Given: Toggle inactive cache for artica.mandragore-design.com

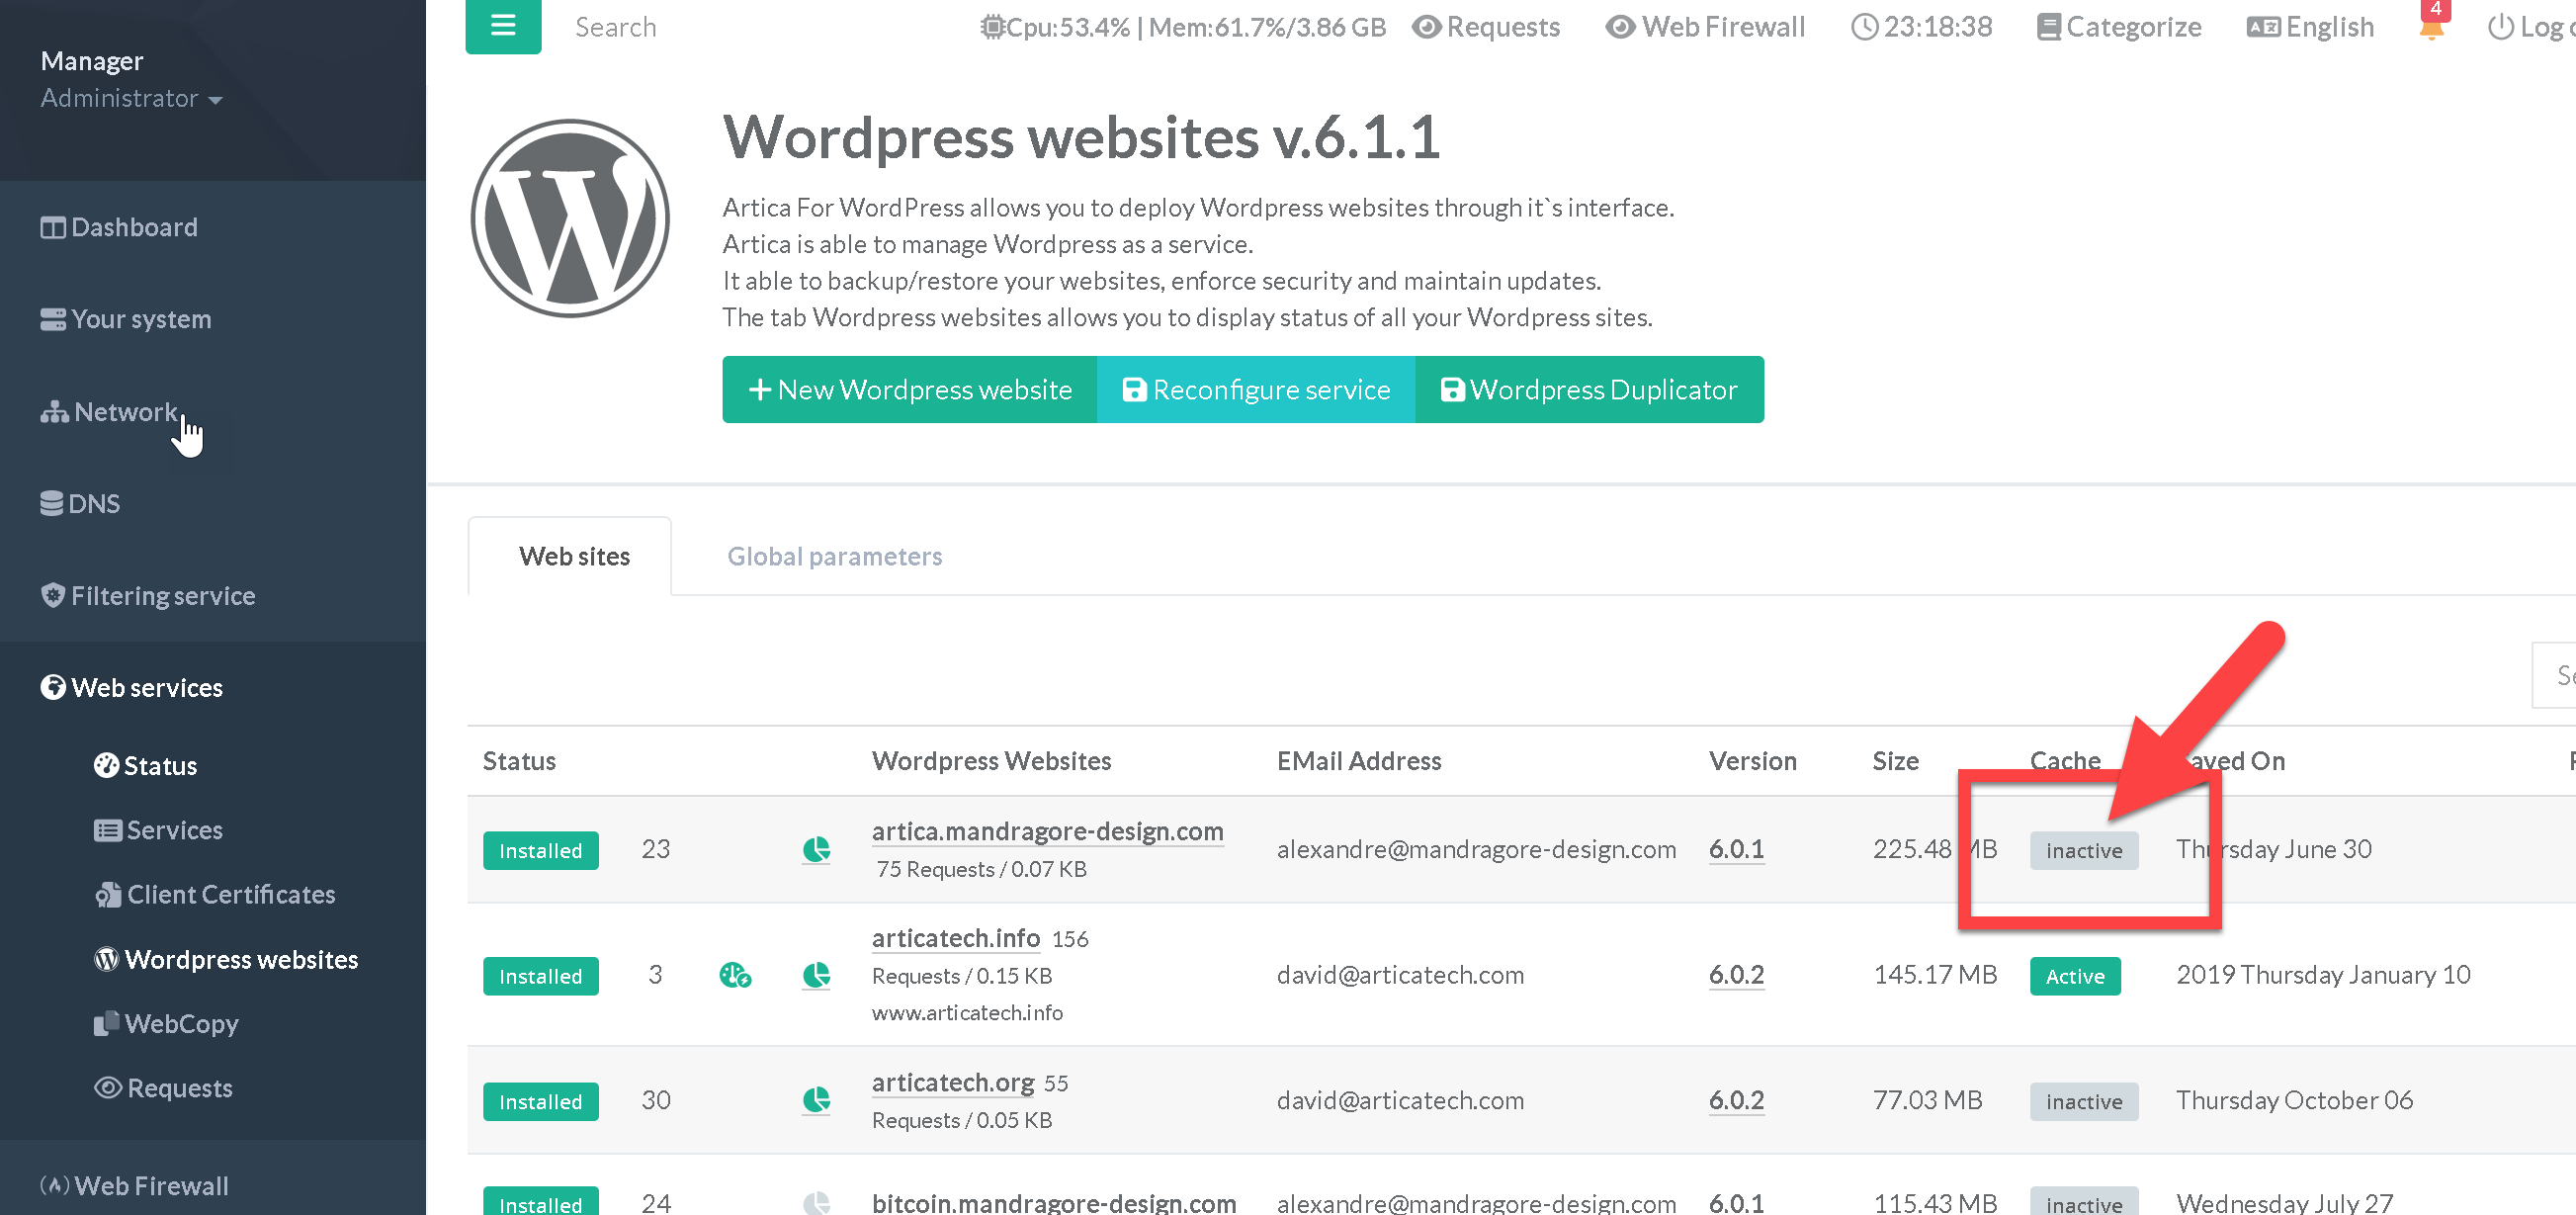Looking at the screenshot, I should [2083, 851].
